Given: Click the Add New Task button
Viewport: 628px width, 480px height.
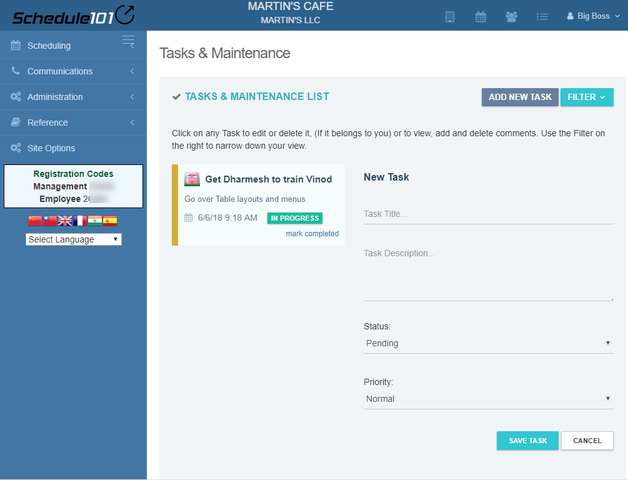Looking at the screenshot, I should coord(520,97).
